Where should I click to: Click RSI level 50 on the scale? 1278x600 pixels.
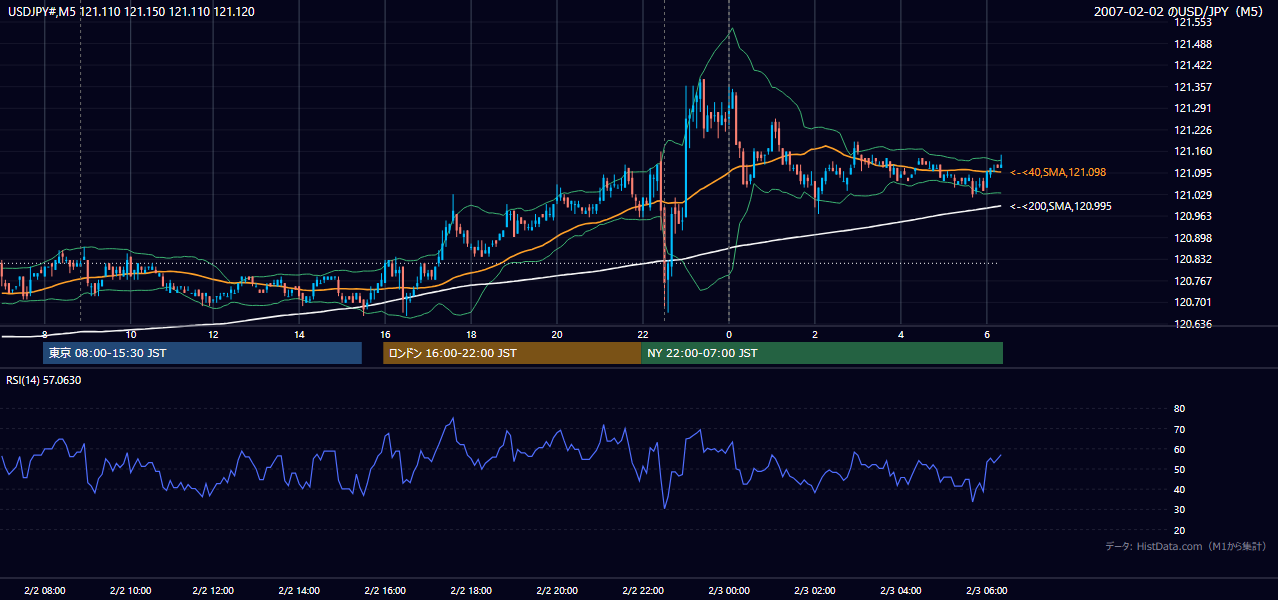1179,469
